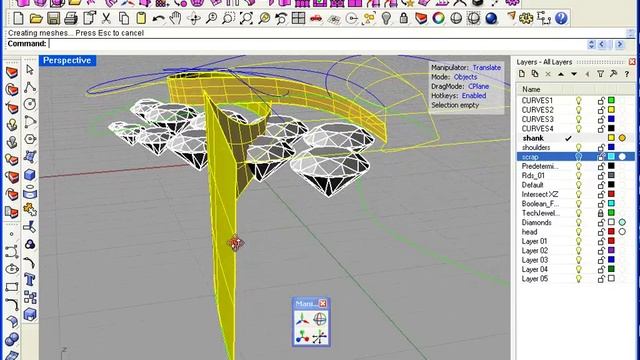Click the CPlane DragMode link
This screenshot has width=640, height=360.
coord(478,86)
